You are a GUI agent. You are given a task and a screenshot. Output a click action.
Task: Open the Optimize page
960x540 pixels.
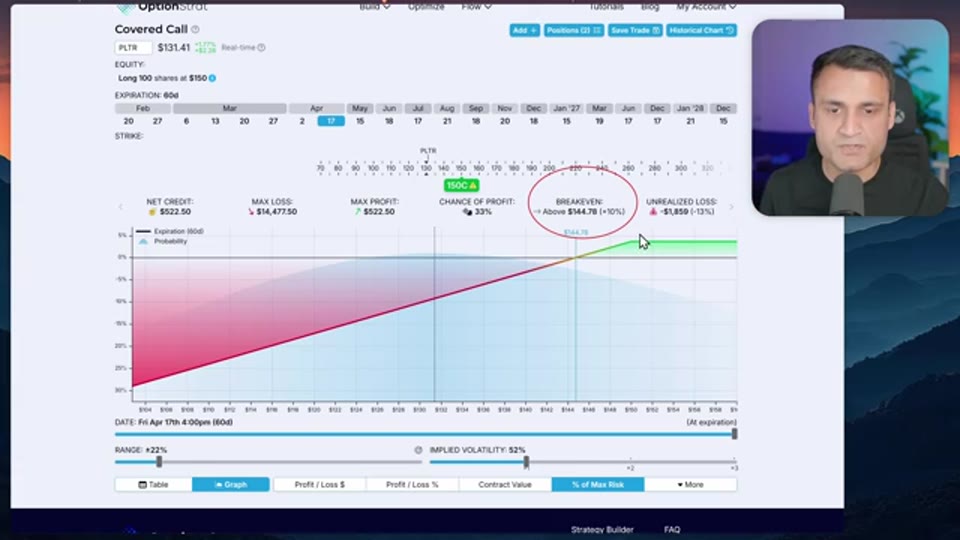tap(426, 7)
